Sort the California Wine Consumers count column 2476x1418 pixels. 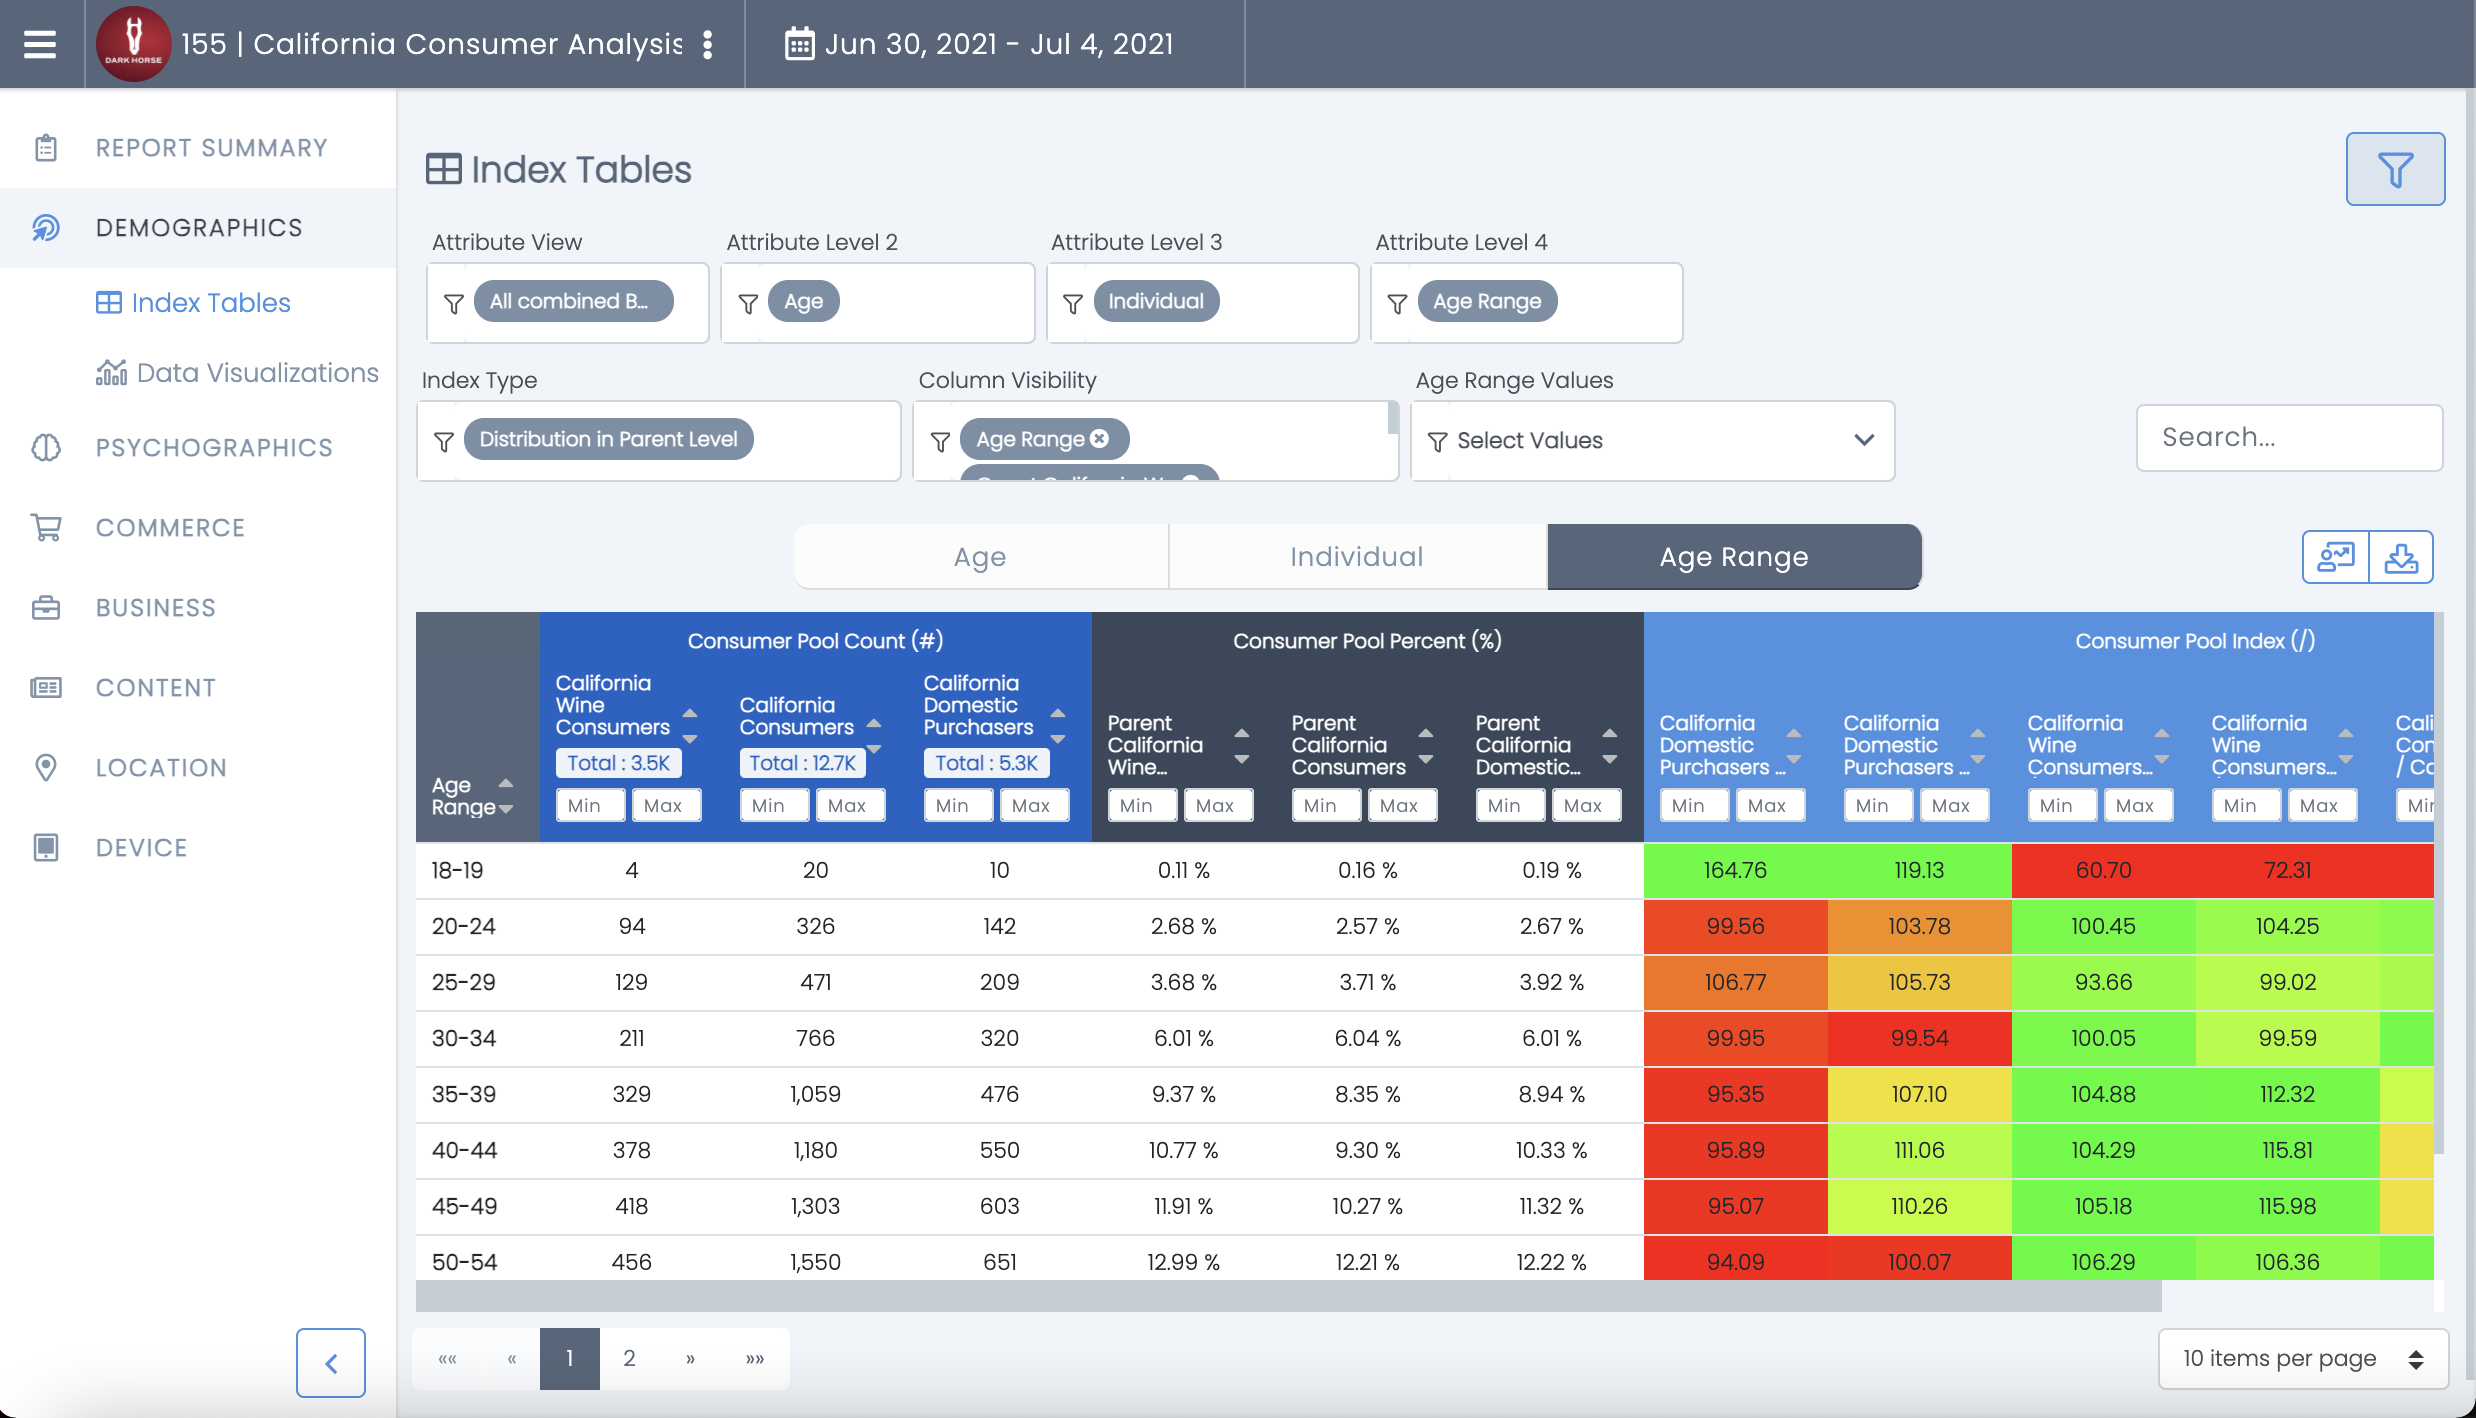pos(690,726)
